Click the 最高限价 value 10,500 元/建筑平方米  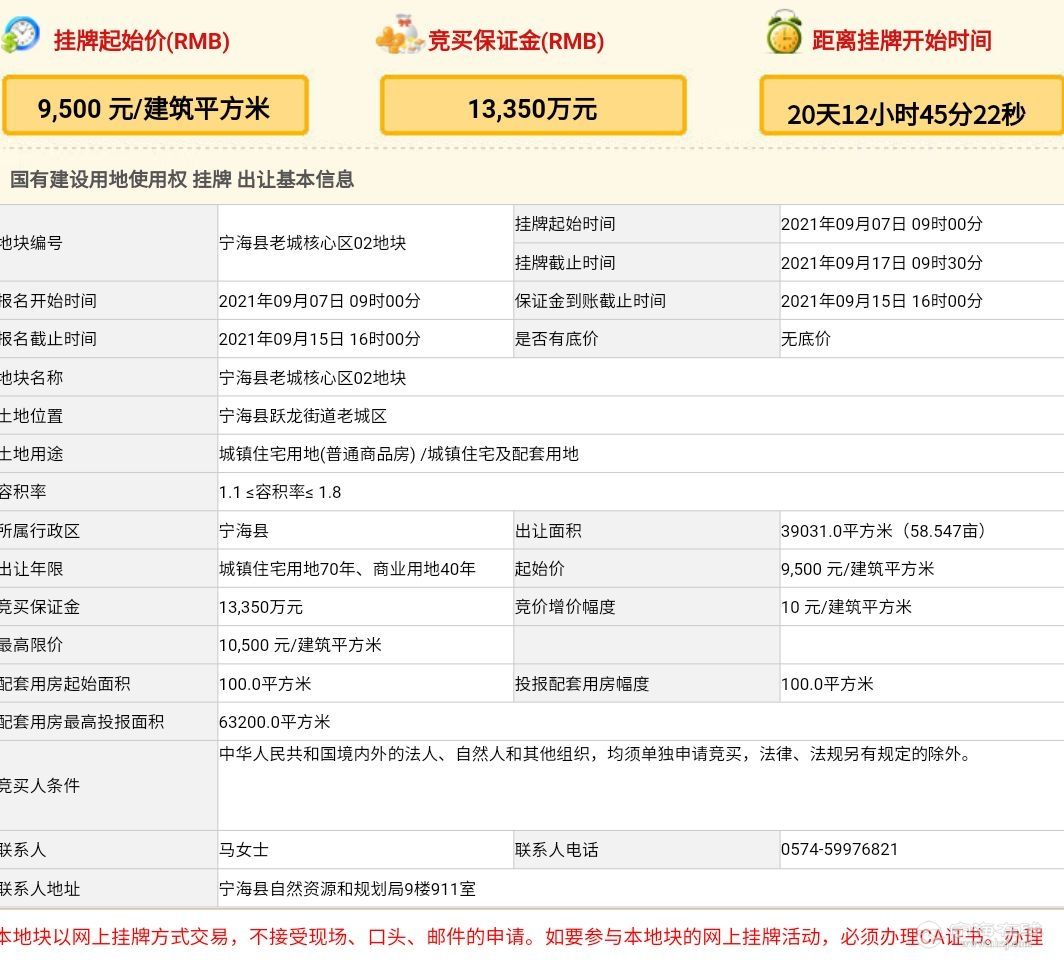(x=300, y=645)
